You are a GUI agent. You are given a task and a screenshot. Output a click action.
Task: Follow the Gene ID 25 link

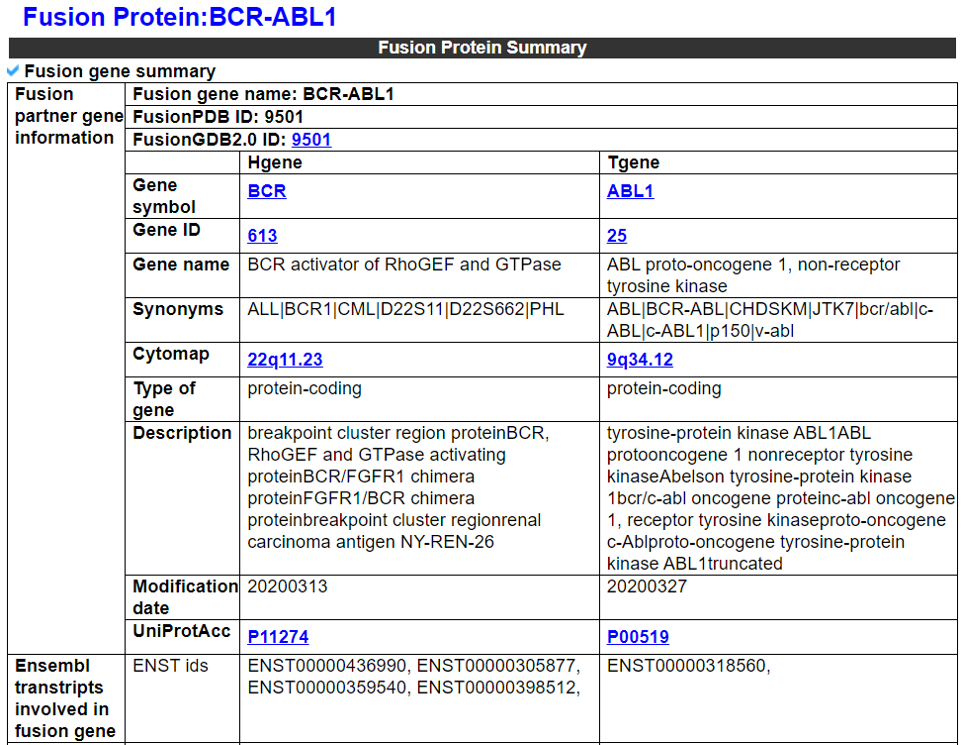point(617,236)
